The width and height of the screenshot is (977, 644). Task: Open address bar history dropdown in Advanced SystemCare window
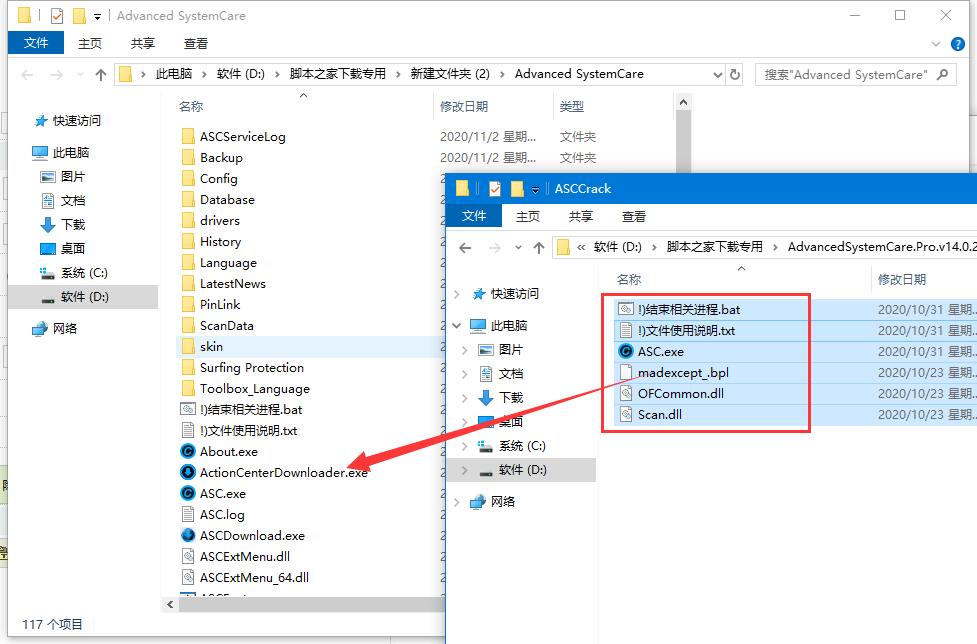tap(718, 75)
